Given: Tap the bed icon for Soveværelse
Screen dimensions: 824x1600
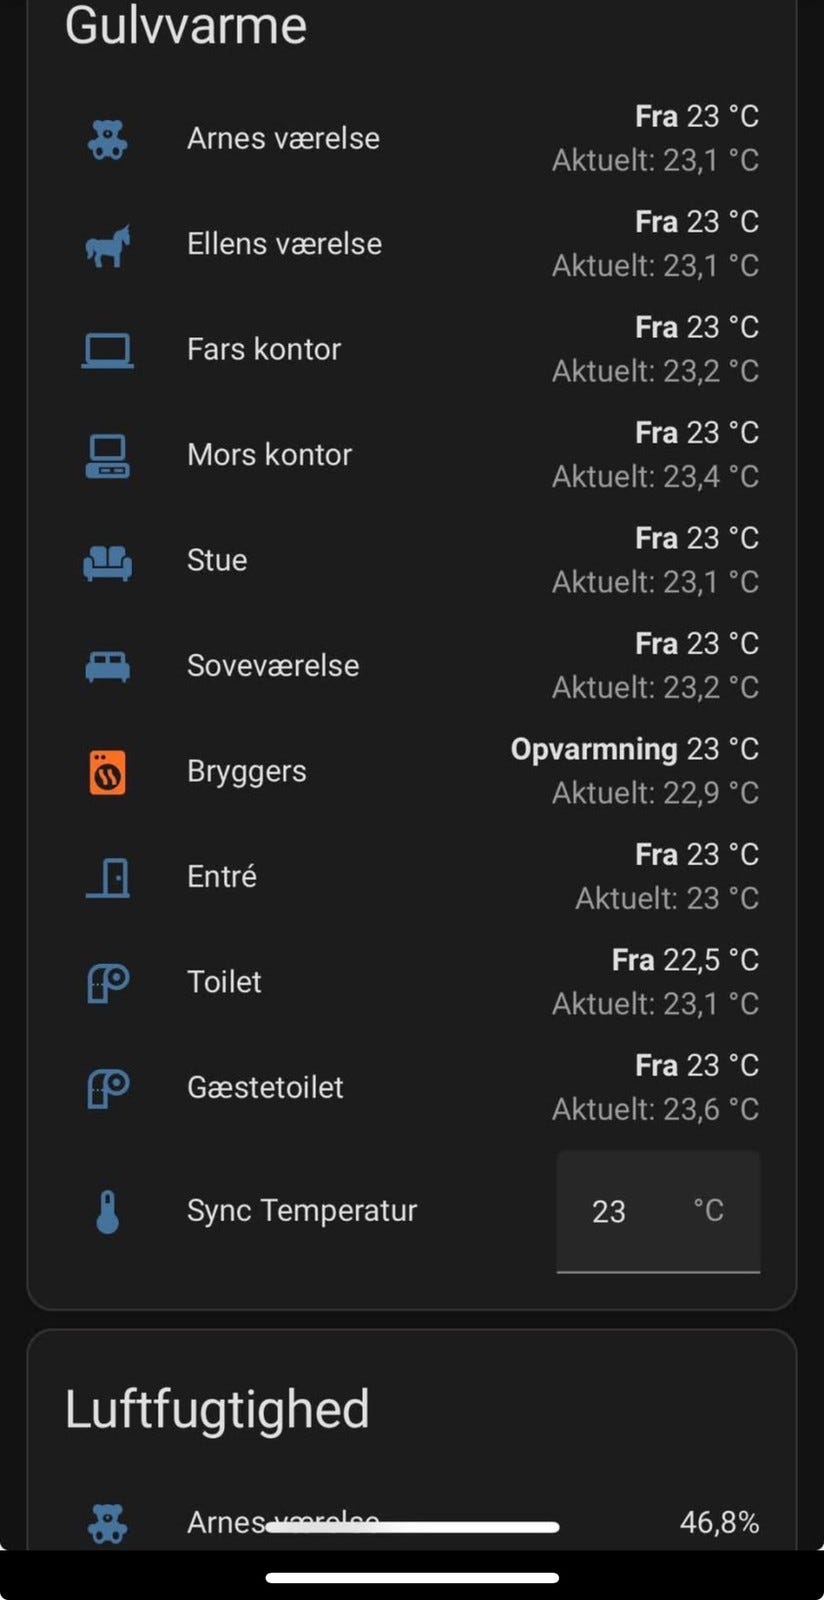Looking at the screenshot, I should (108, 666).
